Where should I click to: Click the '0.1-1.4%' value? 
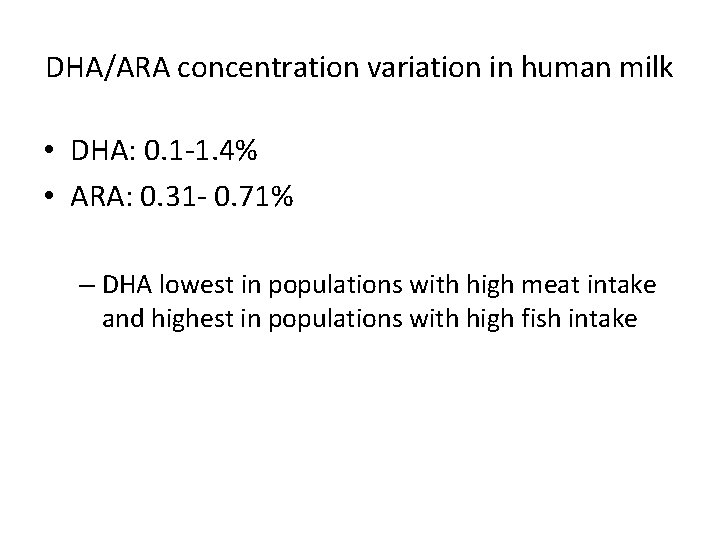tap(201, 153)
